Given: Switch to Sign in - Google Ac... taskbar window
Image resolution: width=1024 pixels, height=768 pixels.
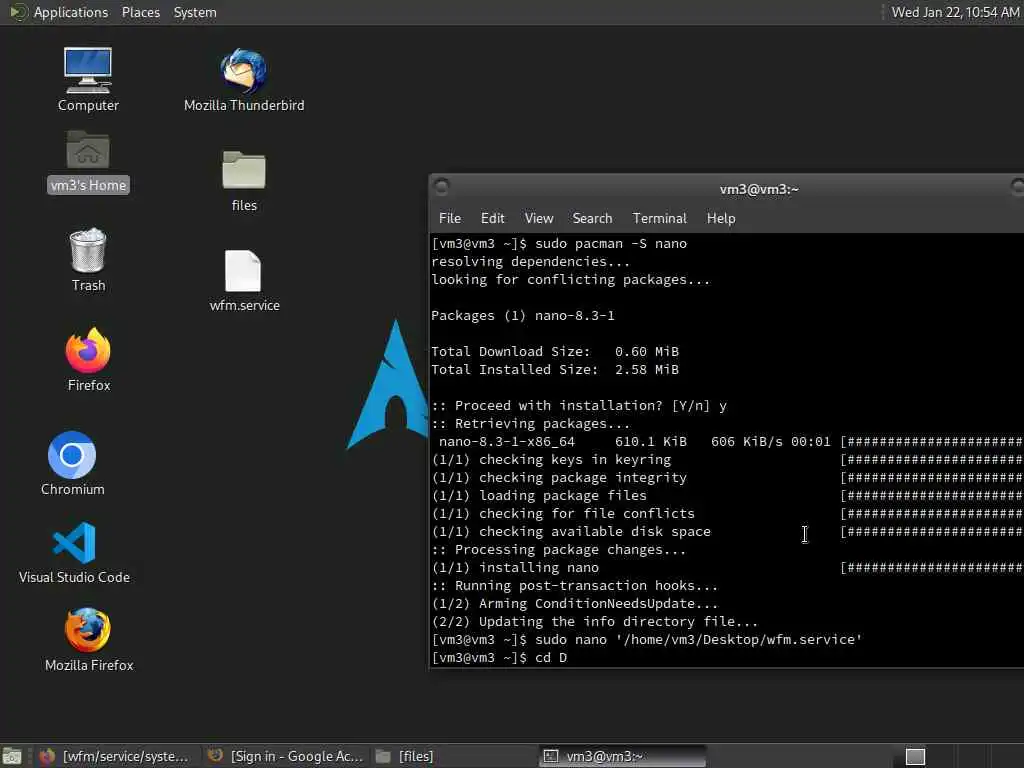Looking at the screenshot, I should point(285,756).
